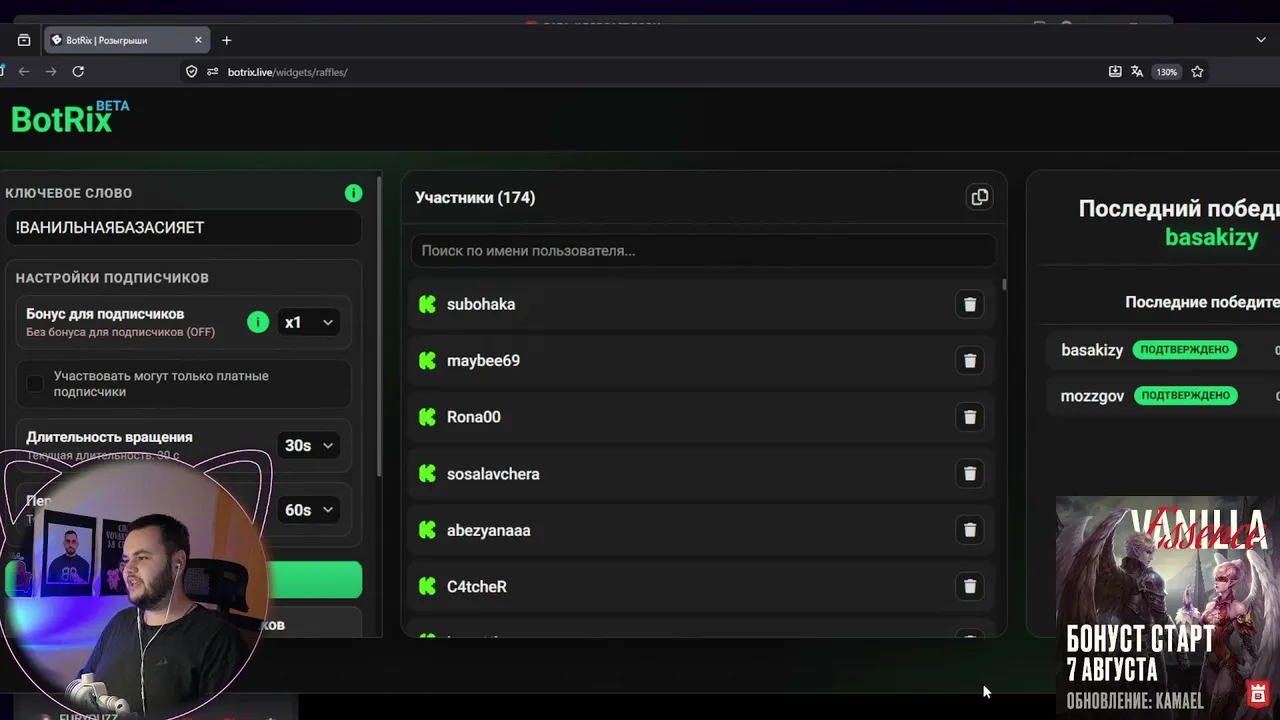Click the 130% zoom level indicator
1280x720 pixels.
click(1166, 72)
